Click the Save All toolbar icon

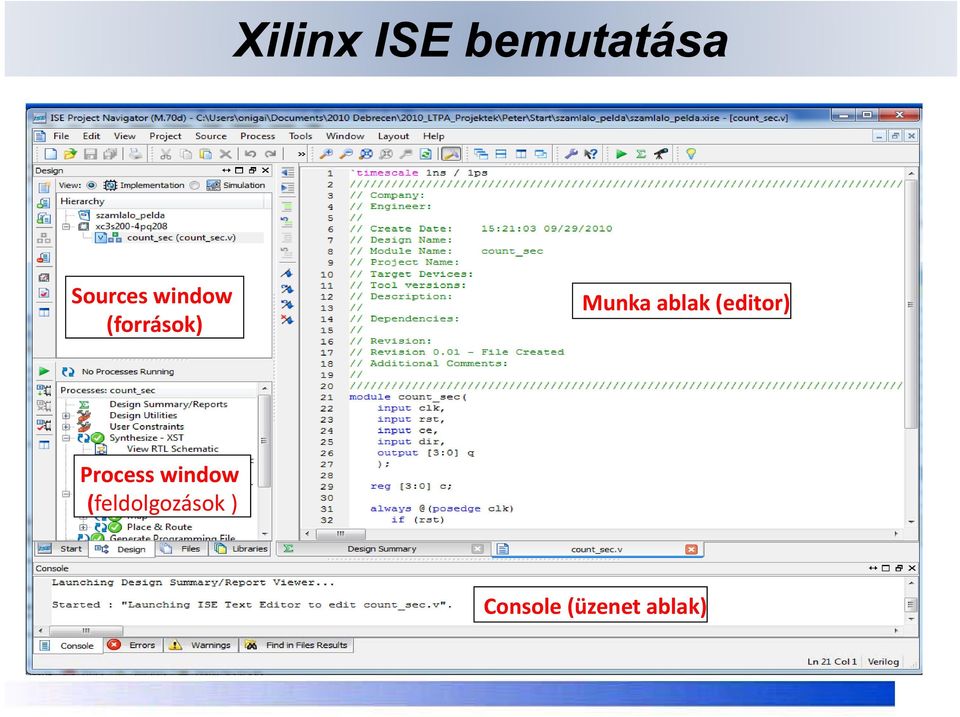click(x=110, y=154)
